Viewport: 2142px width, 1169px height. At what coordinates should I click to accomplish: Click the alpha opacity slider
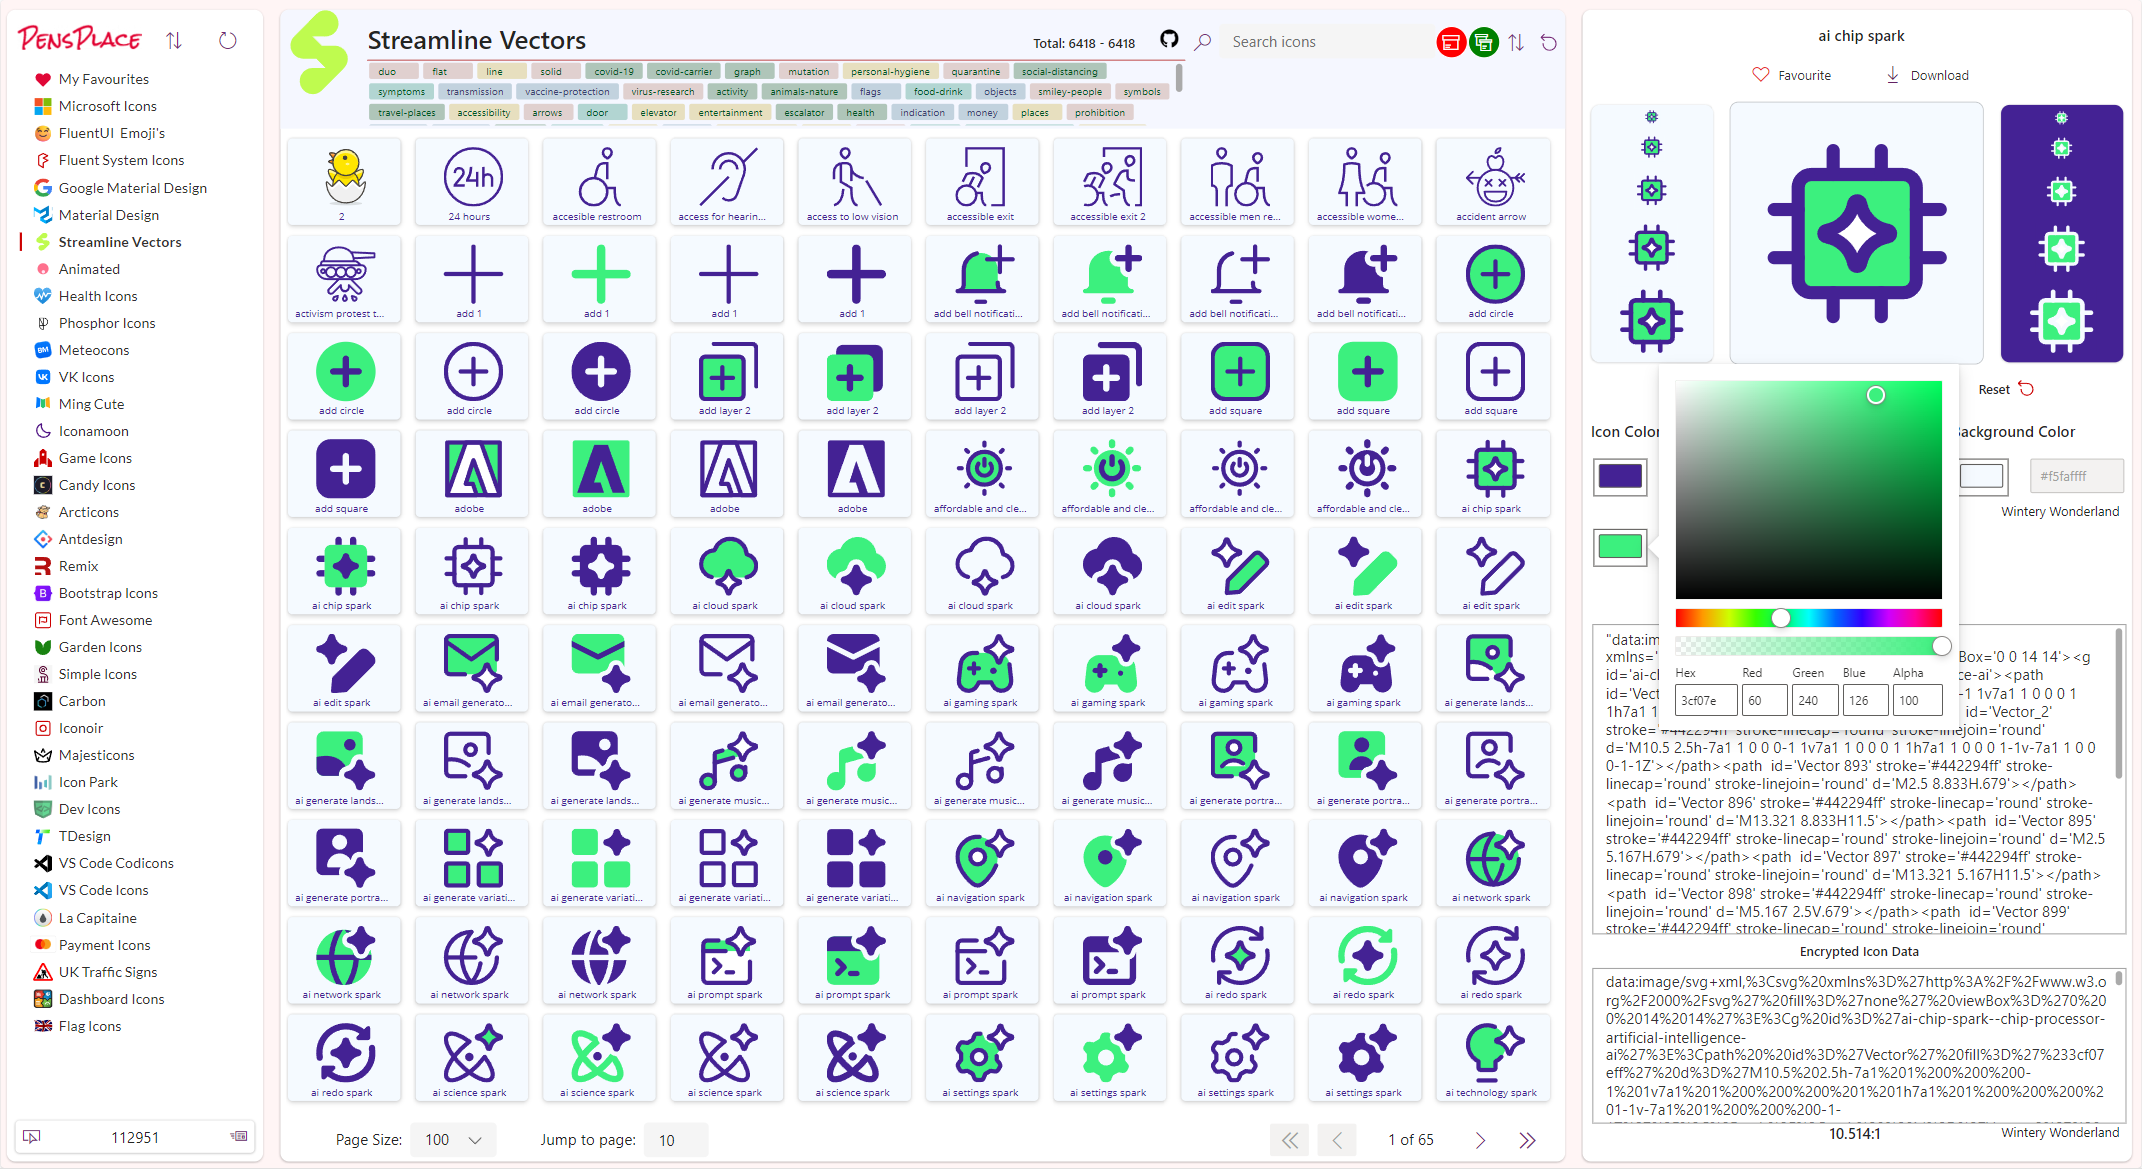[1808, 646]
